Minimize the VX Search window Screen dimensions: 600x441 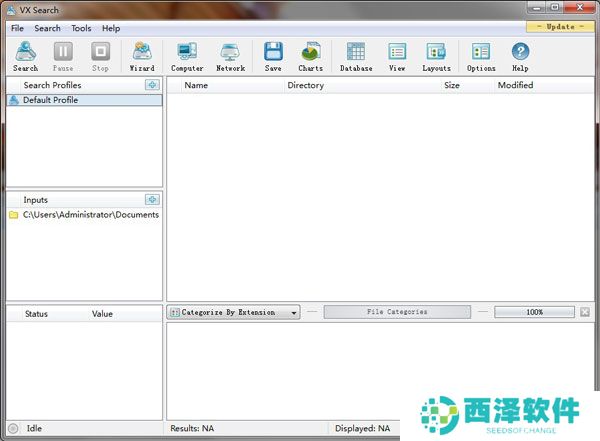(x=537, y=8)
